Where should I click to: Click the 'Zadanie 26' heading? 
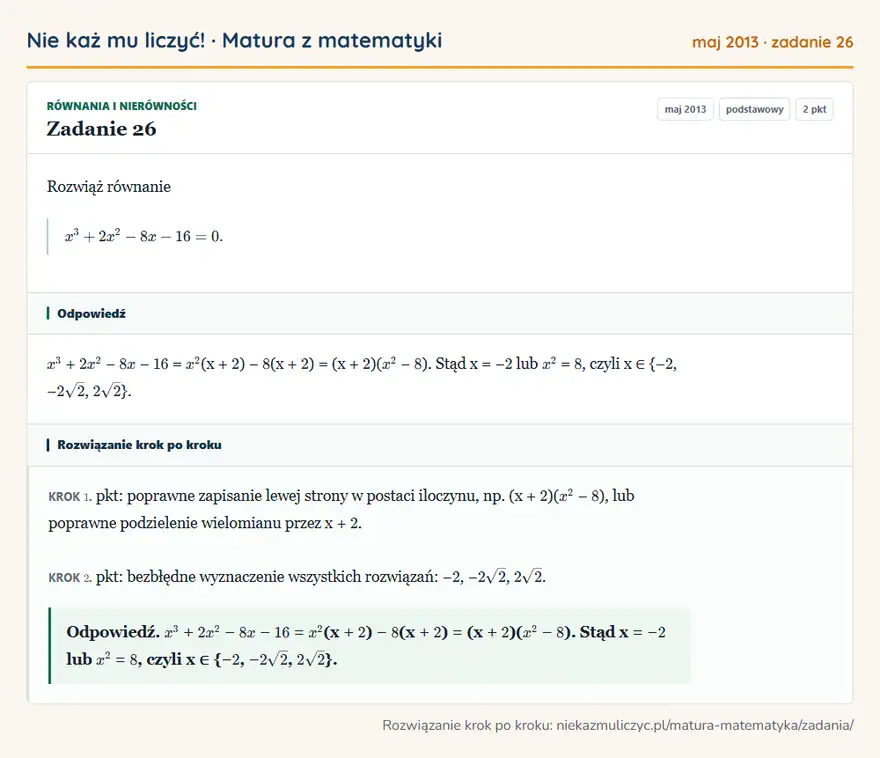tap(102, 129)
